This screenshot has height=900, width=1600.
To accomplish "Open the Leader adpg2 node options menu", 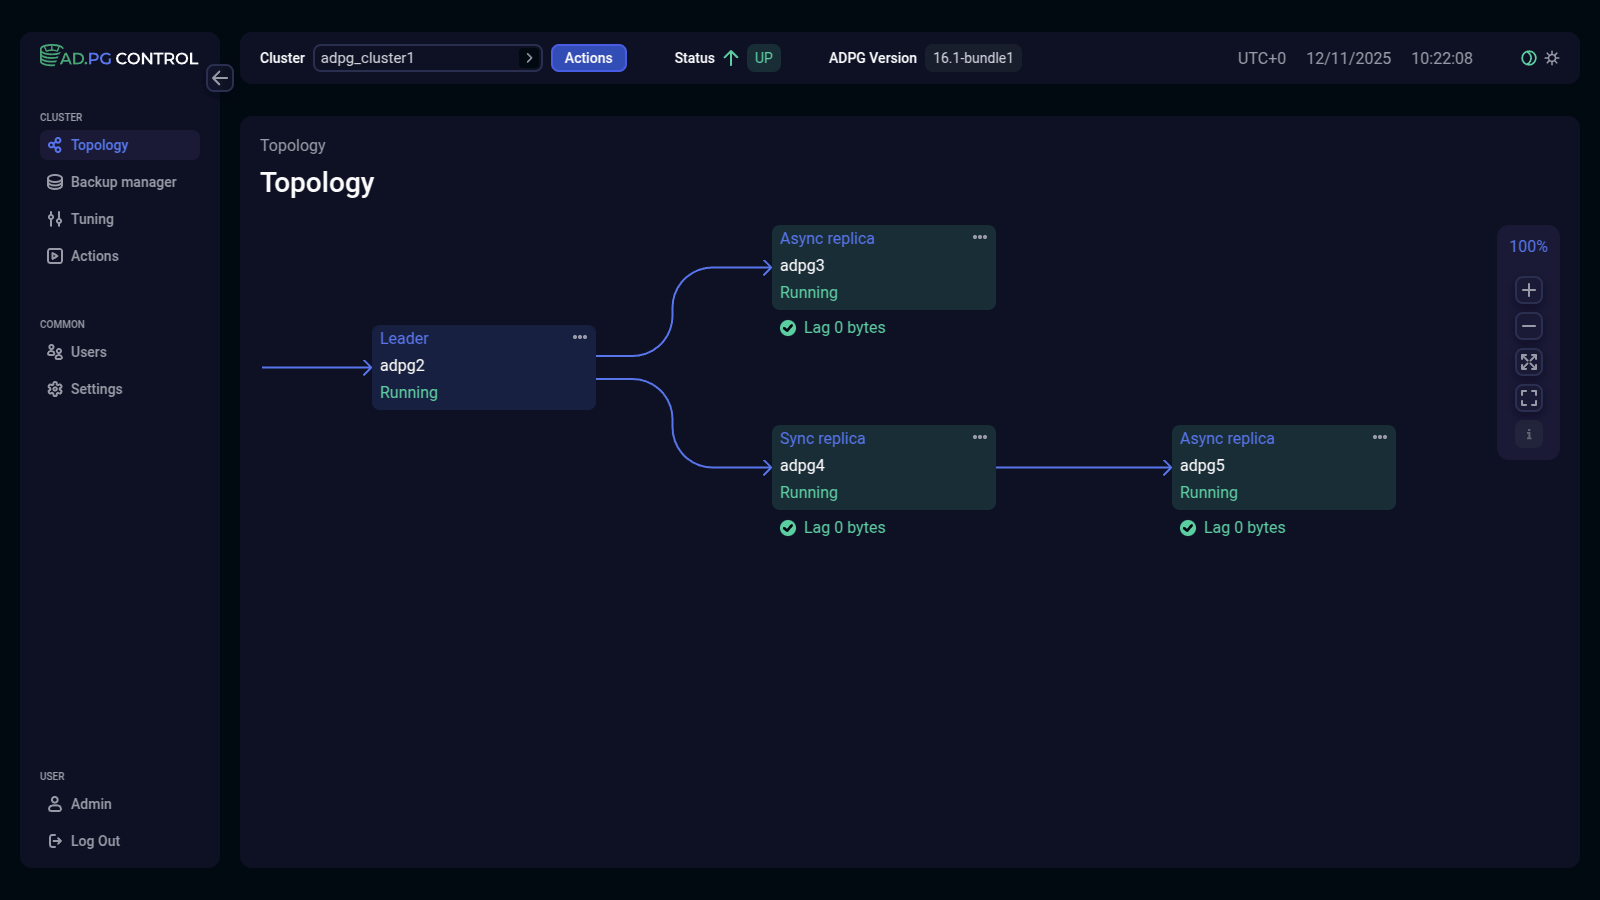I will pyautogui.click(x=580, y=338).
